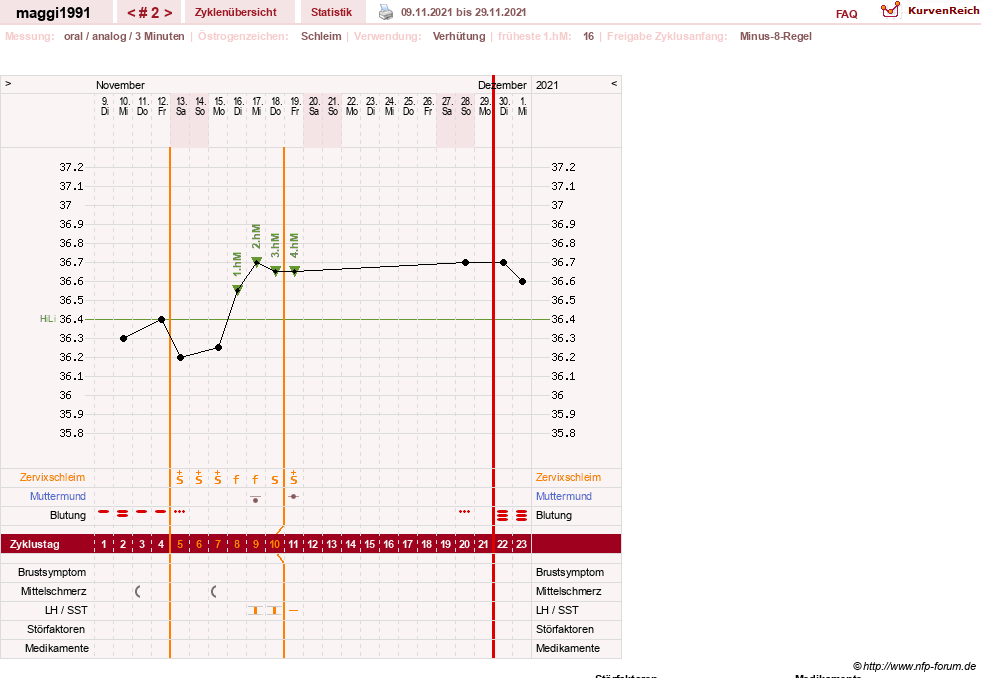Open the KurvenReich logo link
This screenshot has width=981, height=678.
tap(930, 11)
